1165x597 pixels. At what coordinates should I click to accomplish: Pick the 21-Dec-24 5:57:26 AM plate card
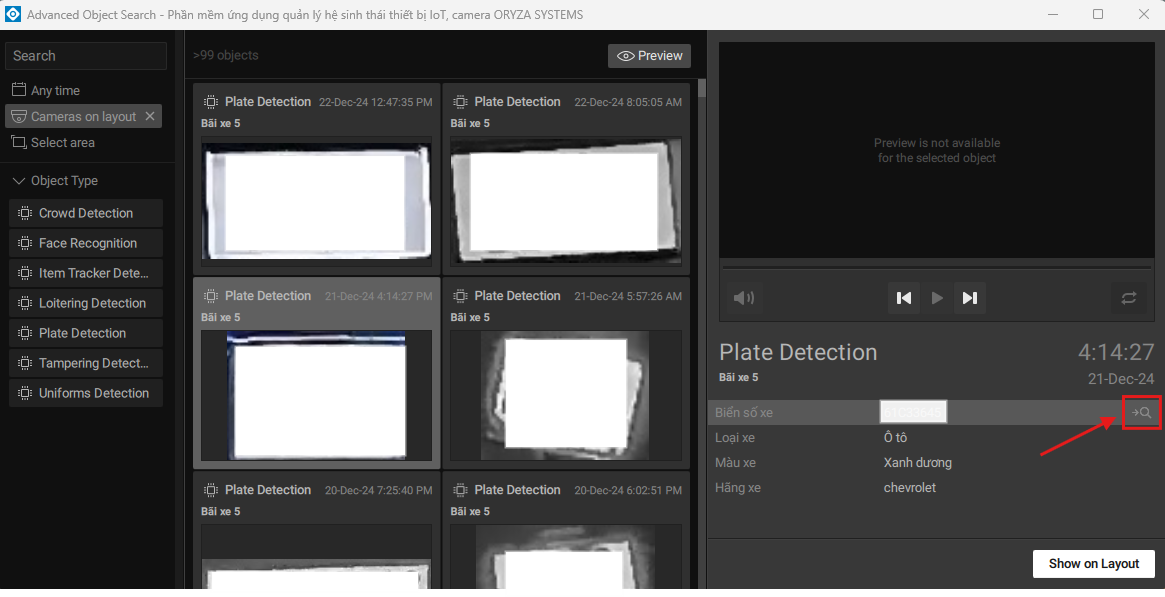[566, 373]
